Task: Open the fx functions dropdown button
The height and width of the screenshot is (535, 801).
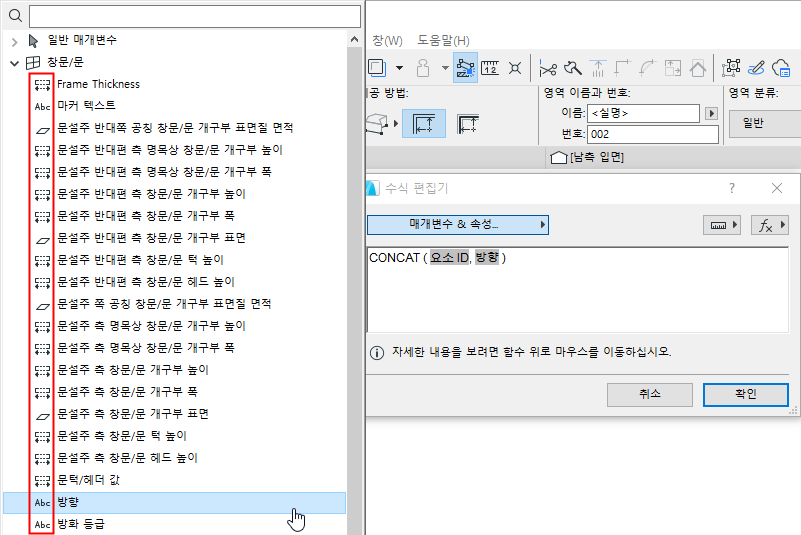Action: click(x=770, y=225)
